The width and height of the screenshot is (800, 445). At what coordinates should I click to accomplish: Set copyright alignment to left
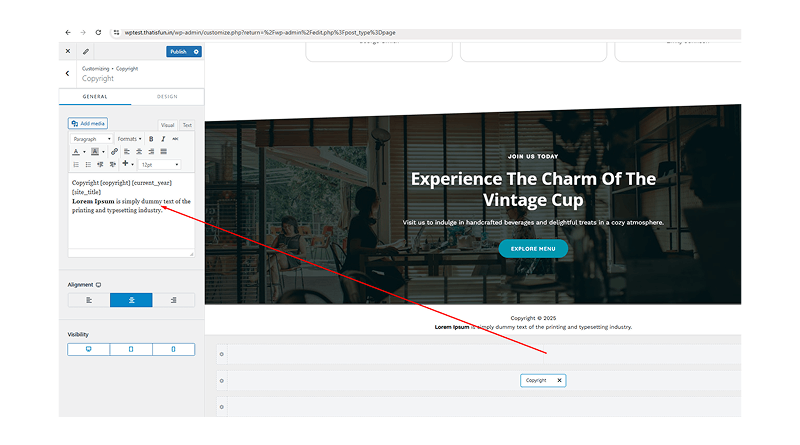[x=89, y=300]
